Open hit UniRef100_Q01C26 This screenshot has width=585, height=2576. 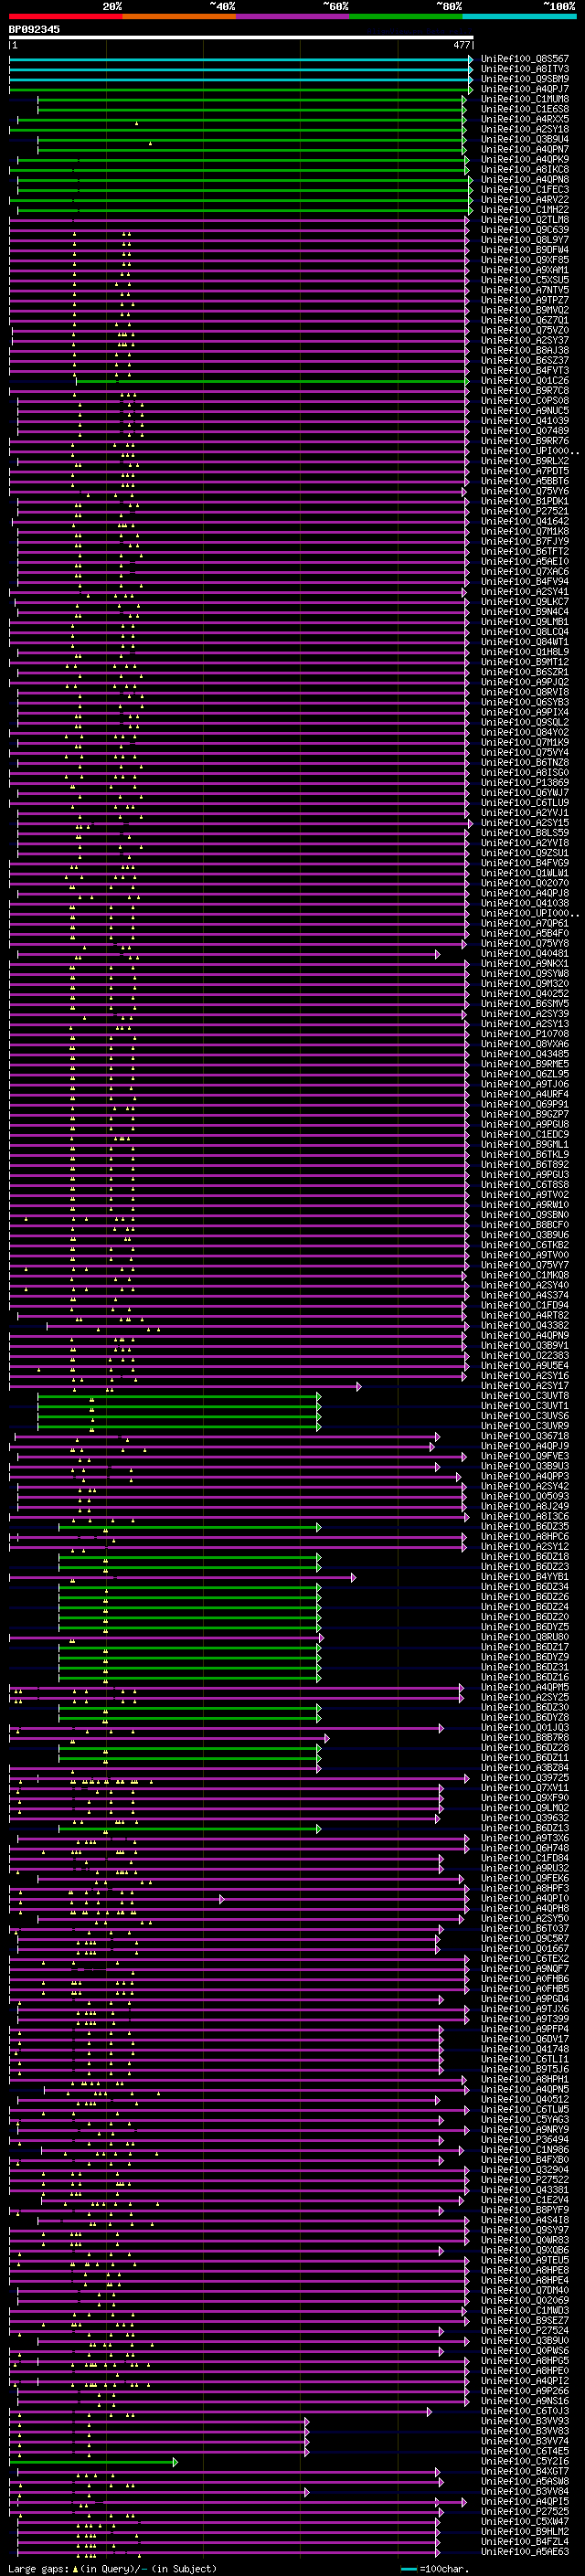525,380
